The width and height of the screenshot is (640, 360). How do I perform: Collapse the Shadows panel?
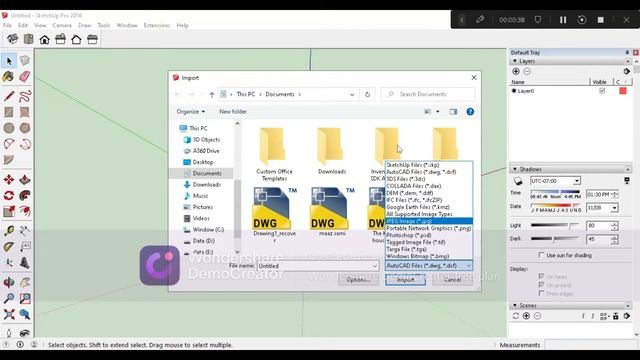pyautogui.click(x=515, y=169)
